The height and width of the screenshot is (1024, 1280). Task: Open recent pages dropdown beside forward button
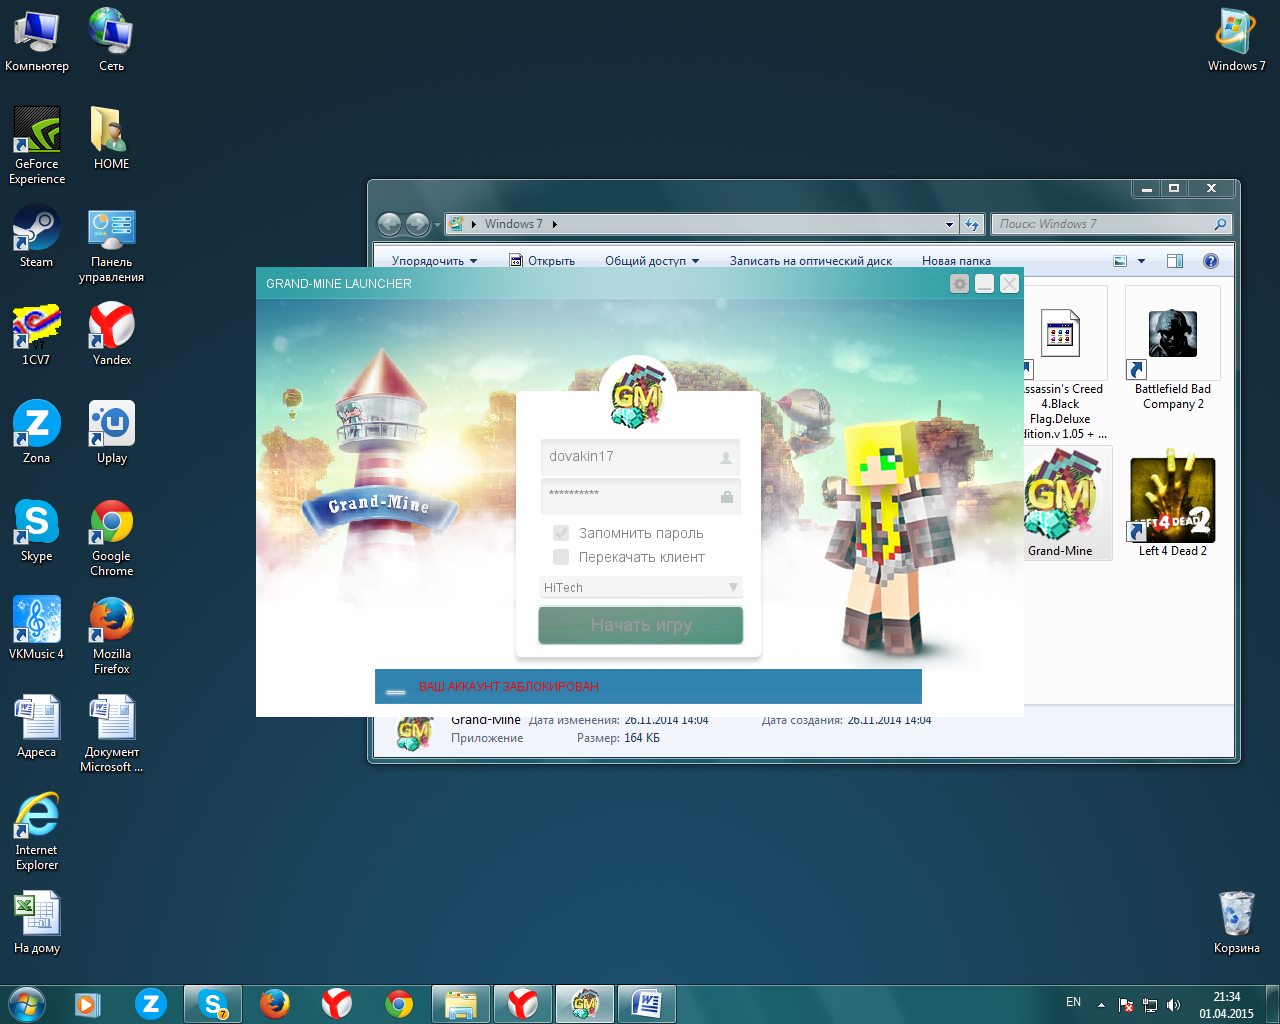(x=437, y=225)
